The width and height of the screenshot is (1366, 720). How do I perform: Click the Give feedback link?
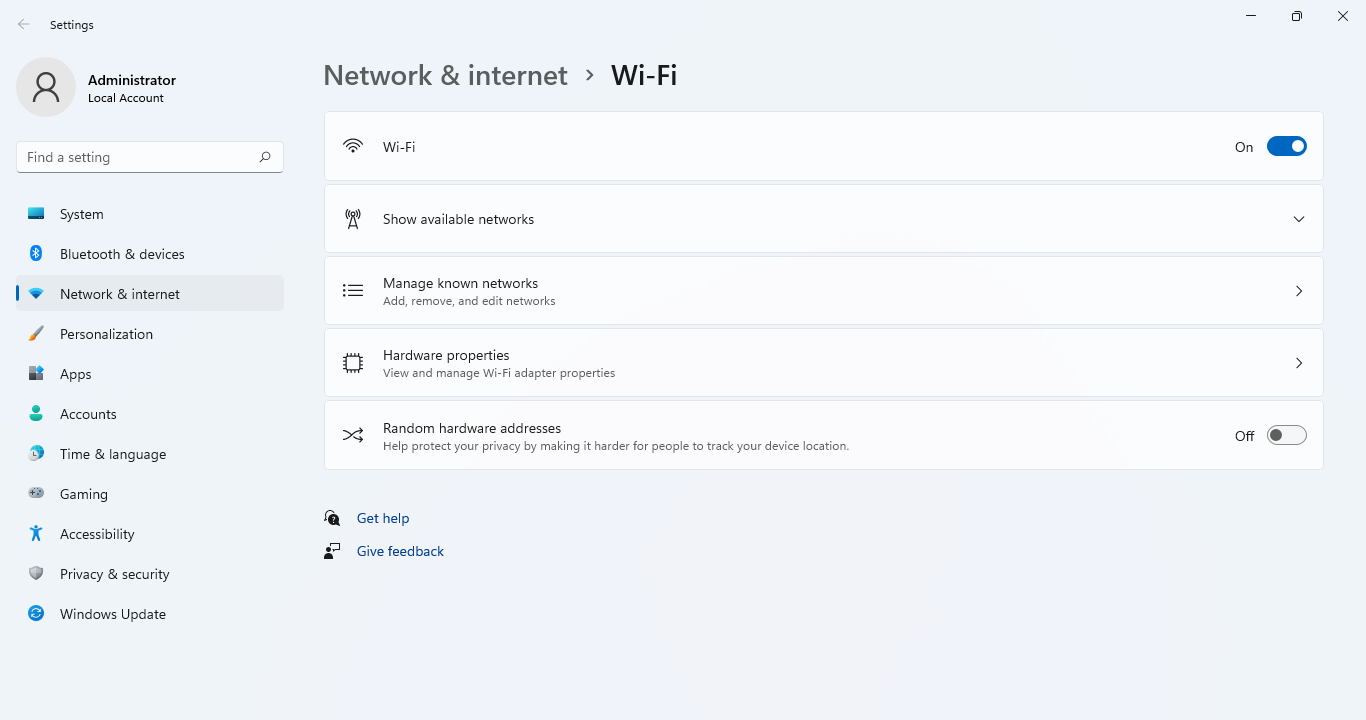pyautogui.click(x=400, y=550)
